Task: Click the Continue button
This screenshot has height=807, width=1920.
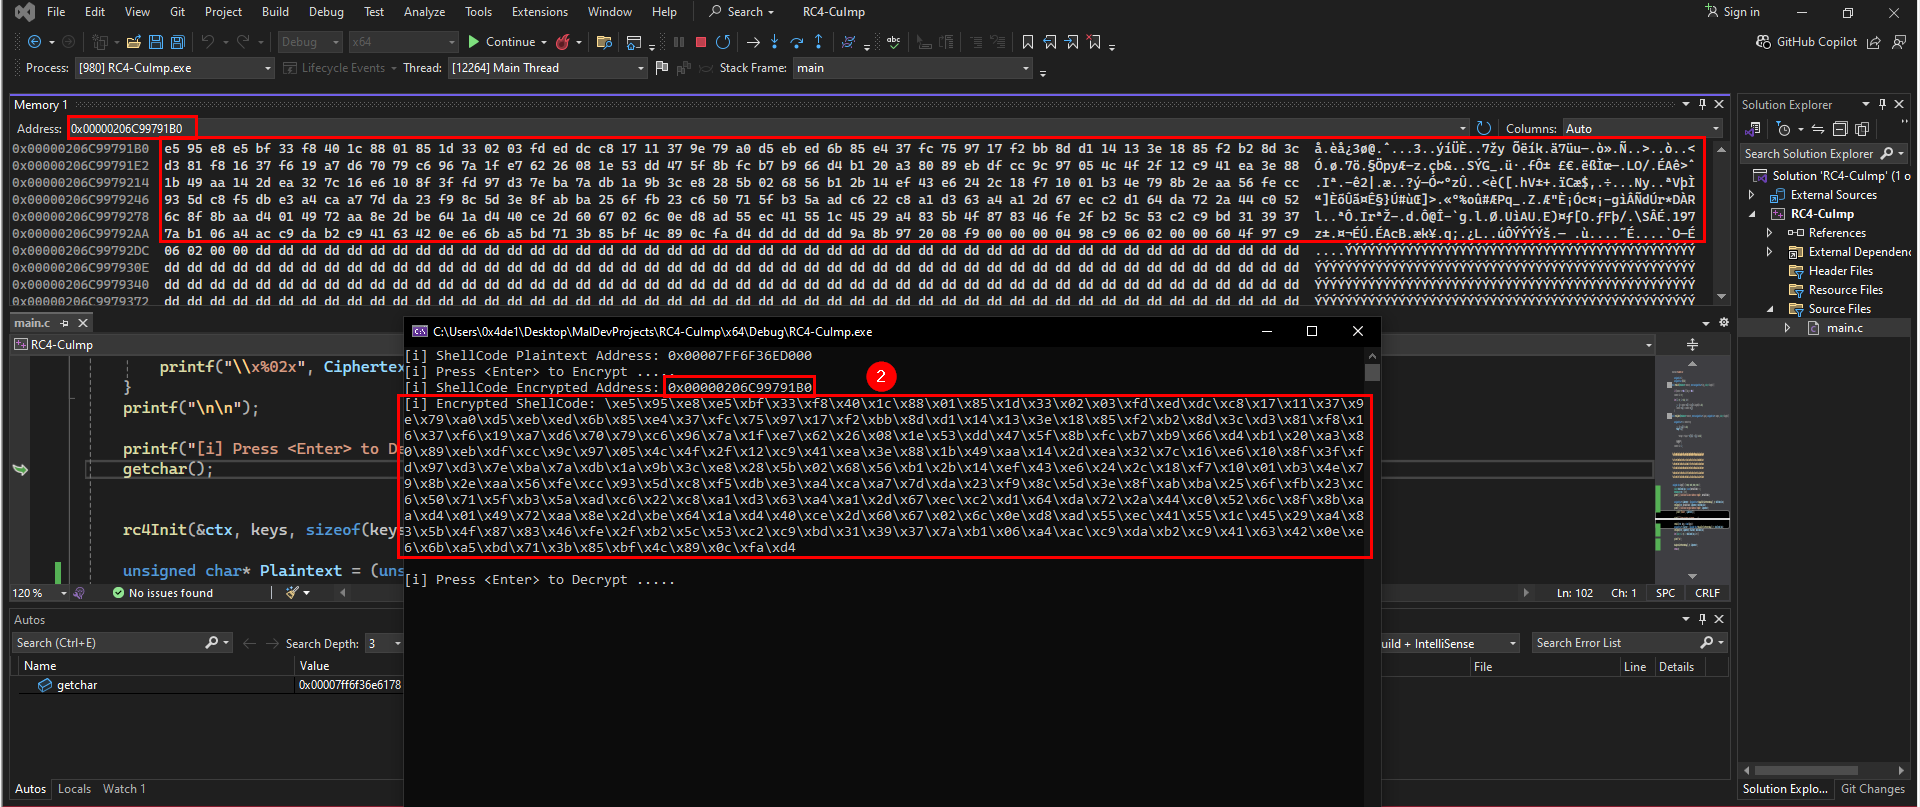Action: pos(502,42)
